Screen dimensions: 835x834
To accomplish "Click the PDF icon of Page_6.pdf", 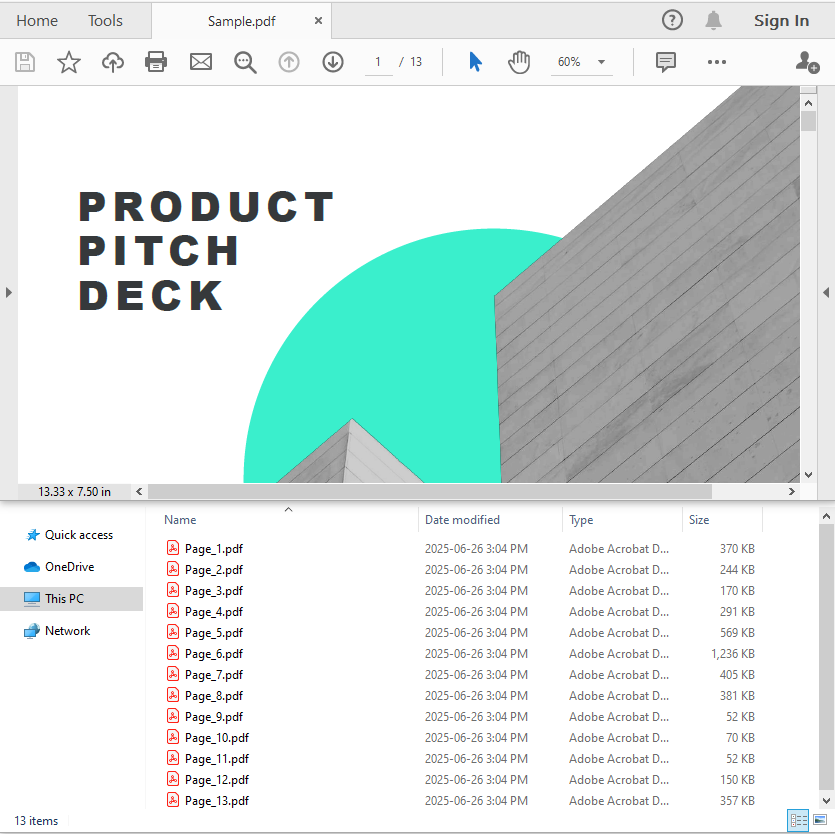I will (173, 653).
